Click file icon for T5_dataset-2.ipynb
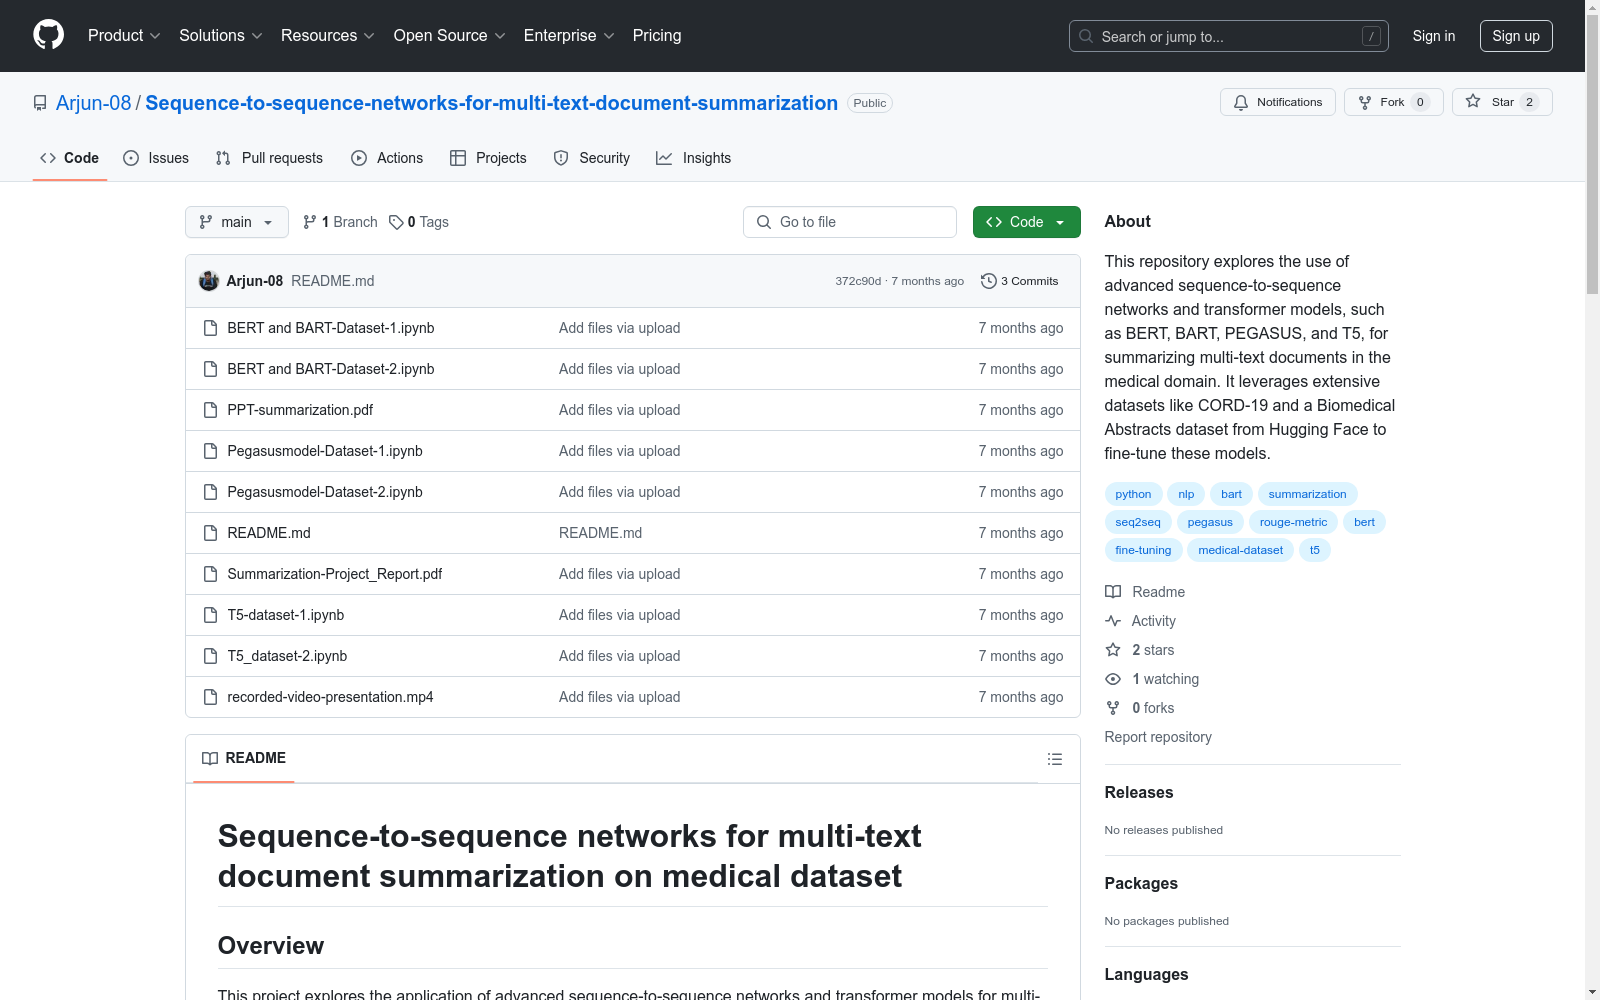 [210, 656]
